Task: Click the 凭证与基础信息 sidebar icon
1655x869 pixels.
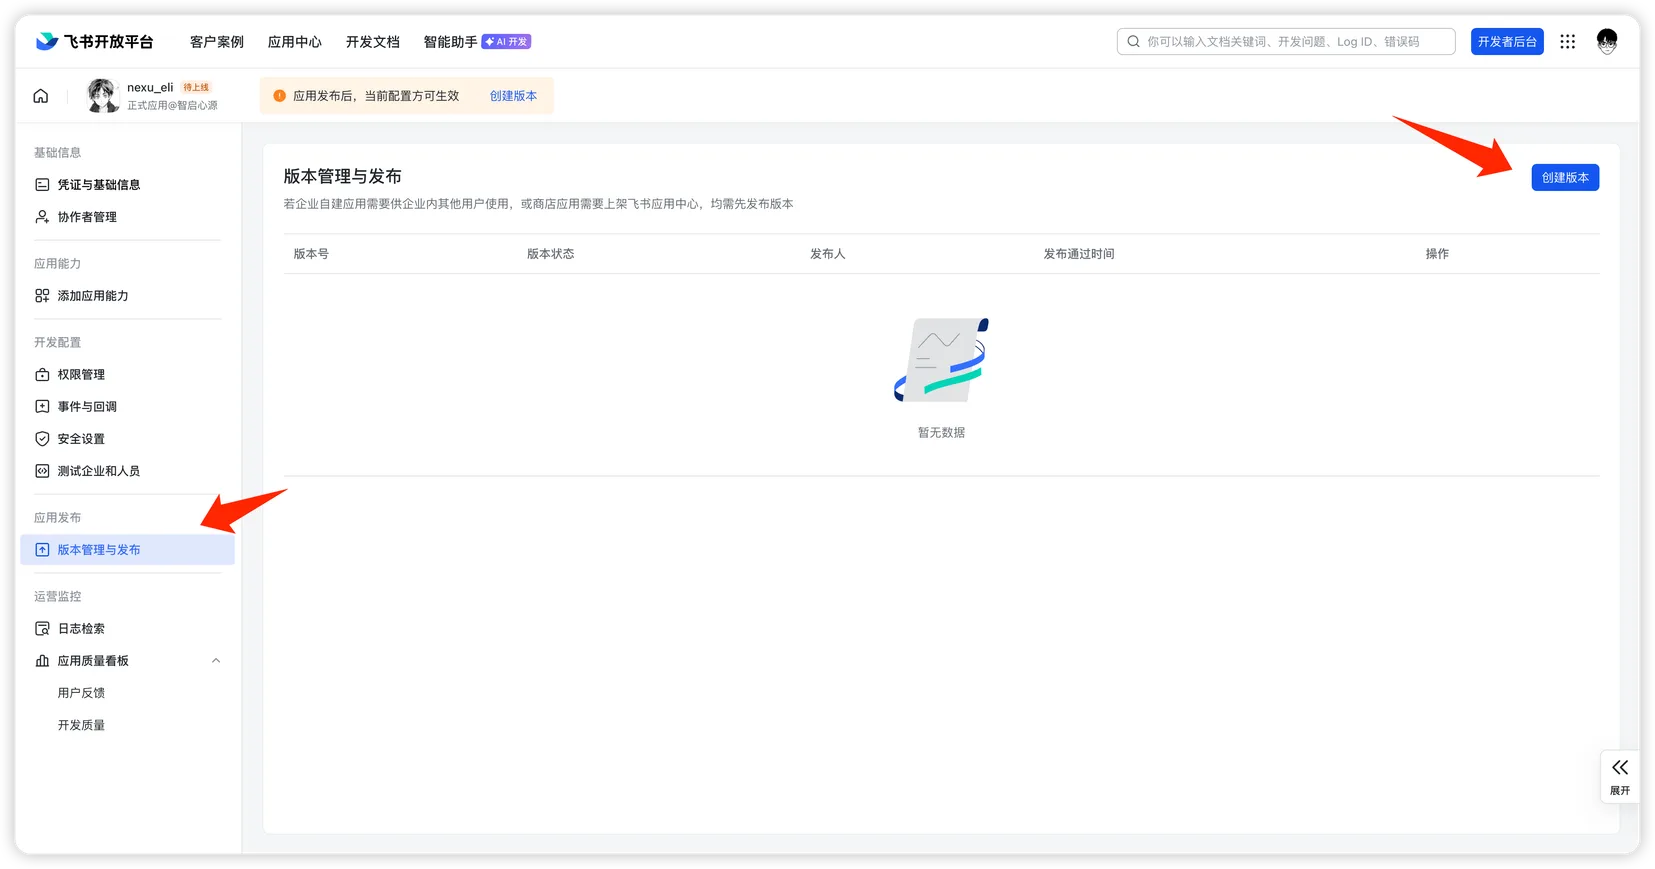Action: (42, 185)
